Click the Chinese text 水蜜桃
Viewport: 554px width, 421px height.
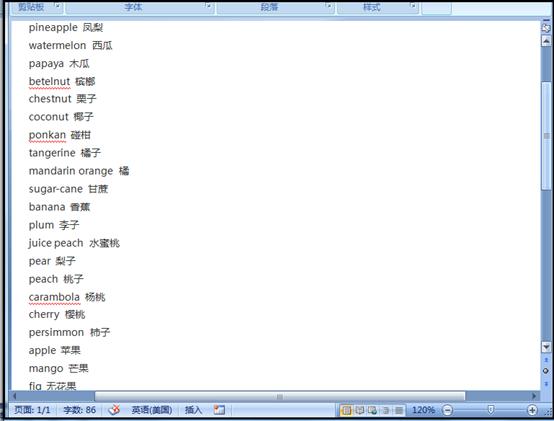coord(105,243)
